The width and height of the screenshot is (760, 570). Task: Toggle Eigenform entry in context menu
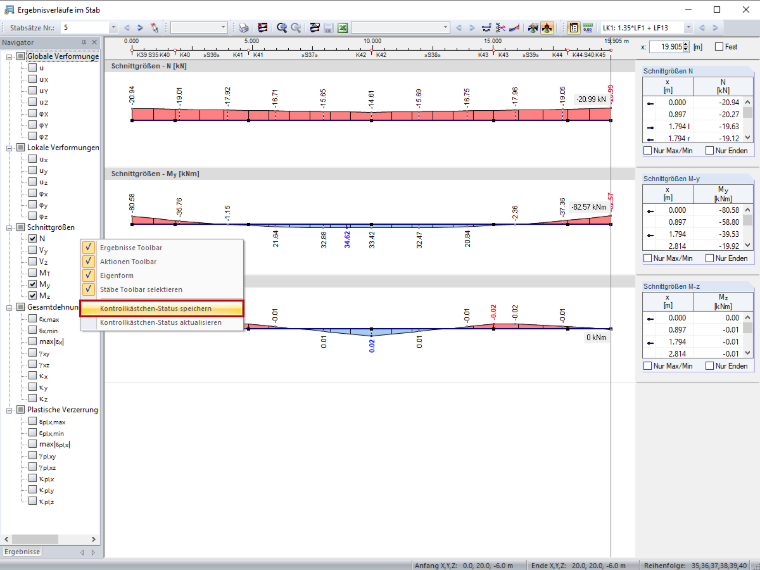(162, 275)
